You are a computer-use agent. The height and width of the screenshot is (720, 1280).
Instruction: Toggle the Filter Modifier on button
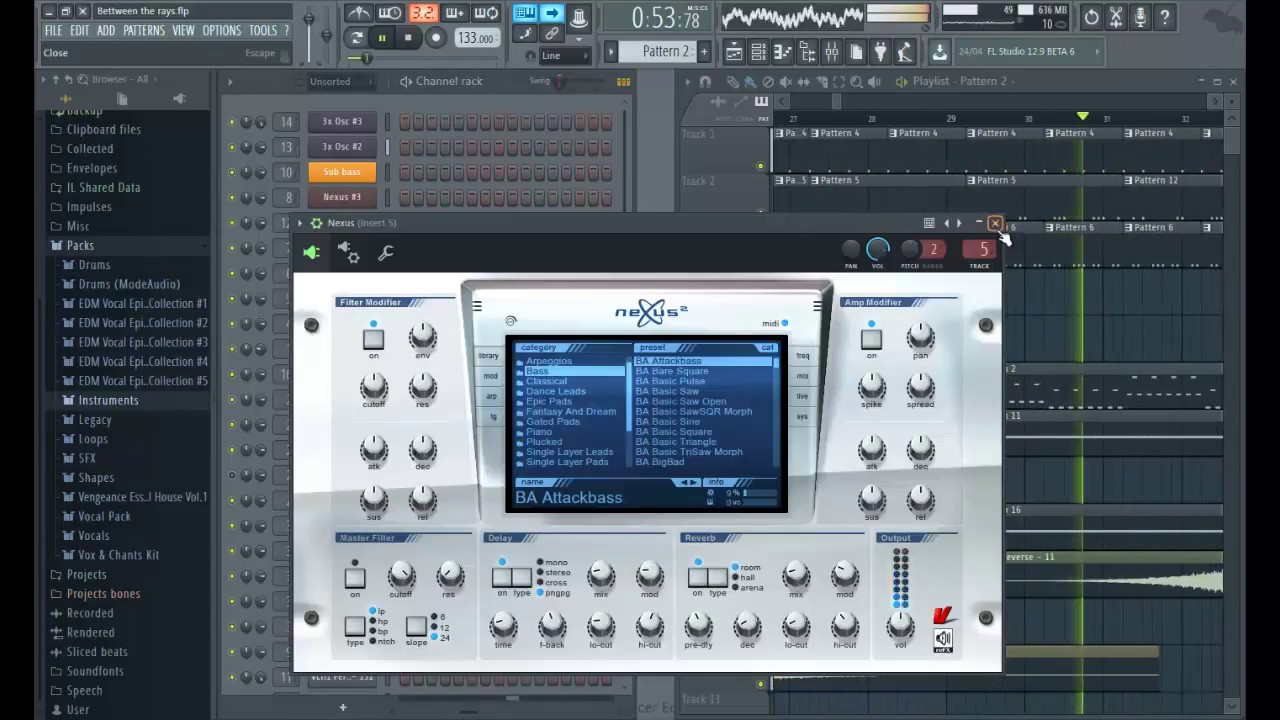tap(373, 341)
